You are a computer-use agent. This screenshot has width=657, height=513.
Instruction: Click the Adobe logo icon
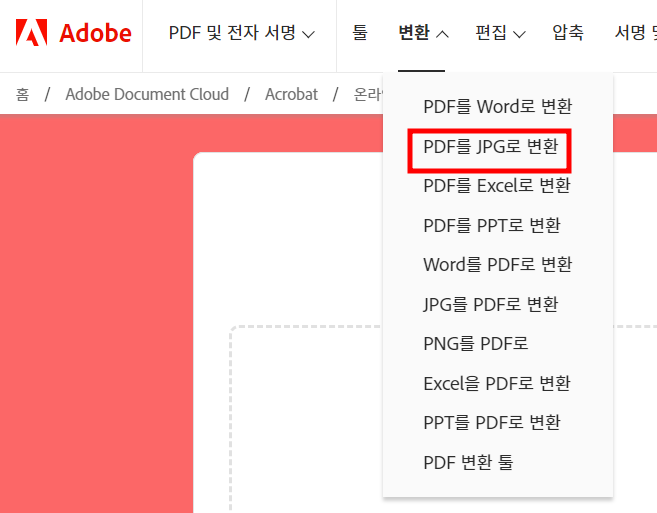click(31, 32)
